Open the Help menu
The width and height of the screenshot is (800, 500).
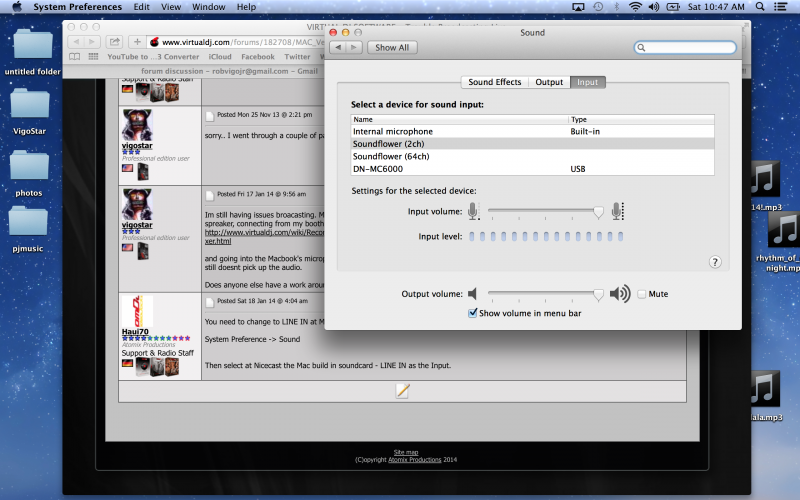[246, 7]
